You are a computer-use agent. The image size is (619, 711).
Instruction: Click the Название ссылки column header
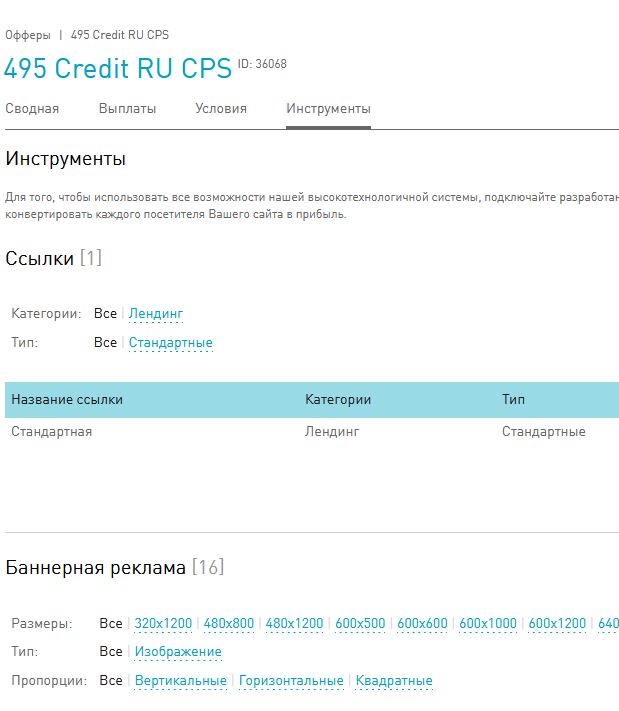67,400
